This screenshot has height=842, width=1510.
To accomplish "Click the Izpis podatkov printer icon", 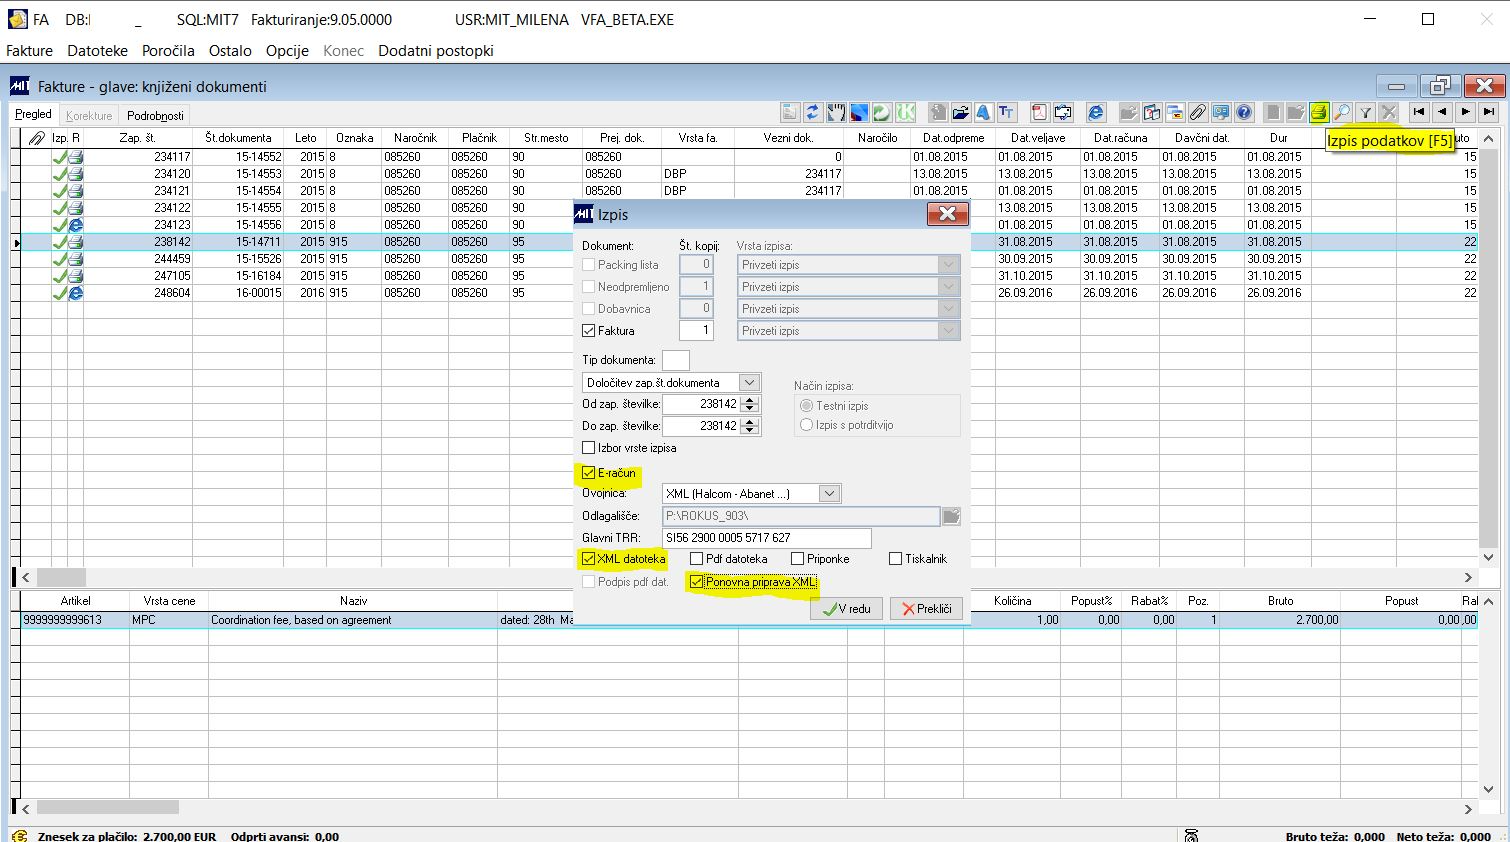I will [1319, 113].
